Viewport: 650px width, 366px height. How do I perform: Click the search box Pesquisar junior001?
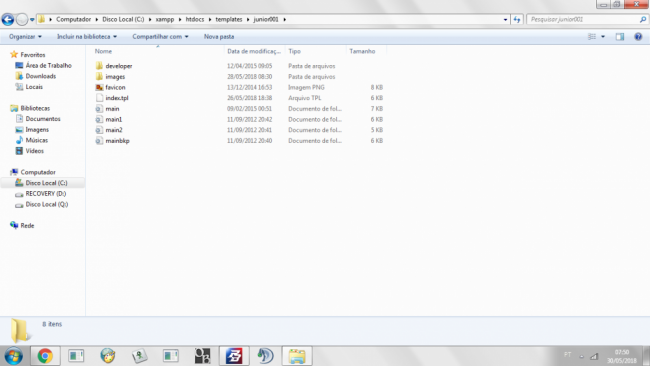coord(582,19)
